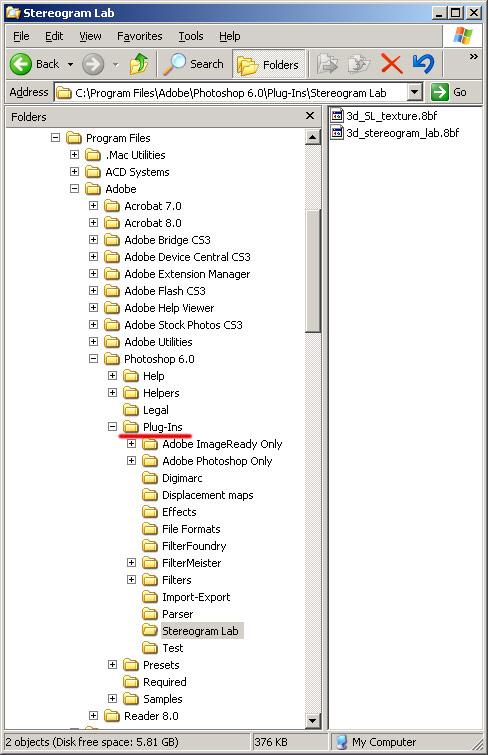
Task: Expand the Adobe Bridge CS3 folder
Action: pos(93,239)
